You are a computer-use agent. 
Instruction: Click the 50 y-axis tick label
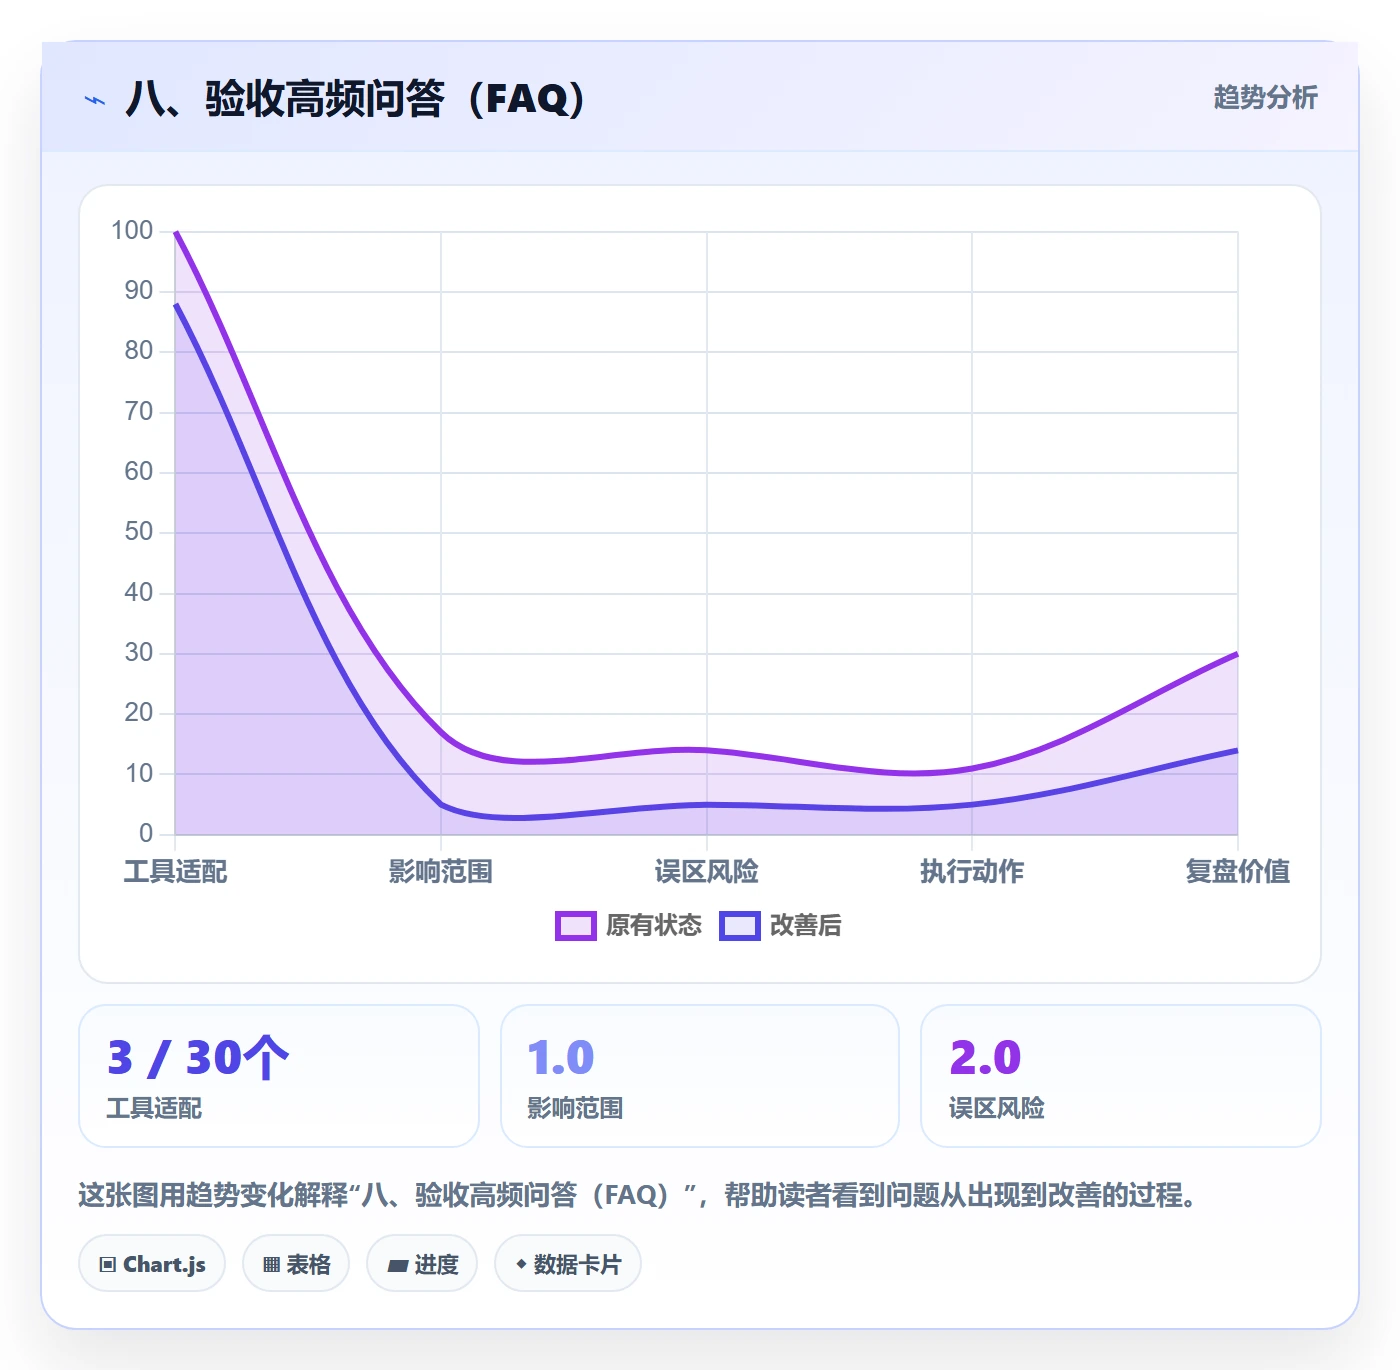point(139,532)
